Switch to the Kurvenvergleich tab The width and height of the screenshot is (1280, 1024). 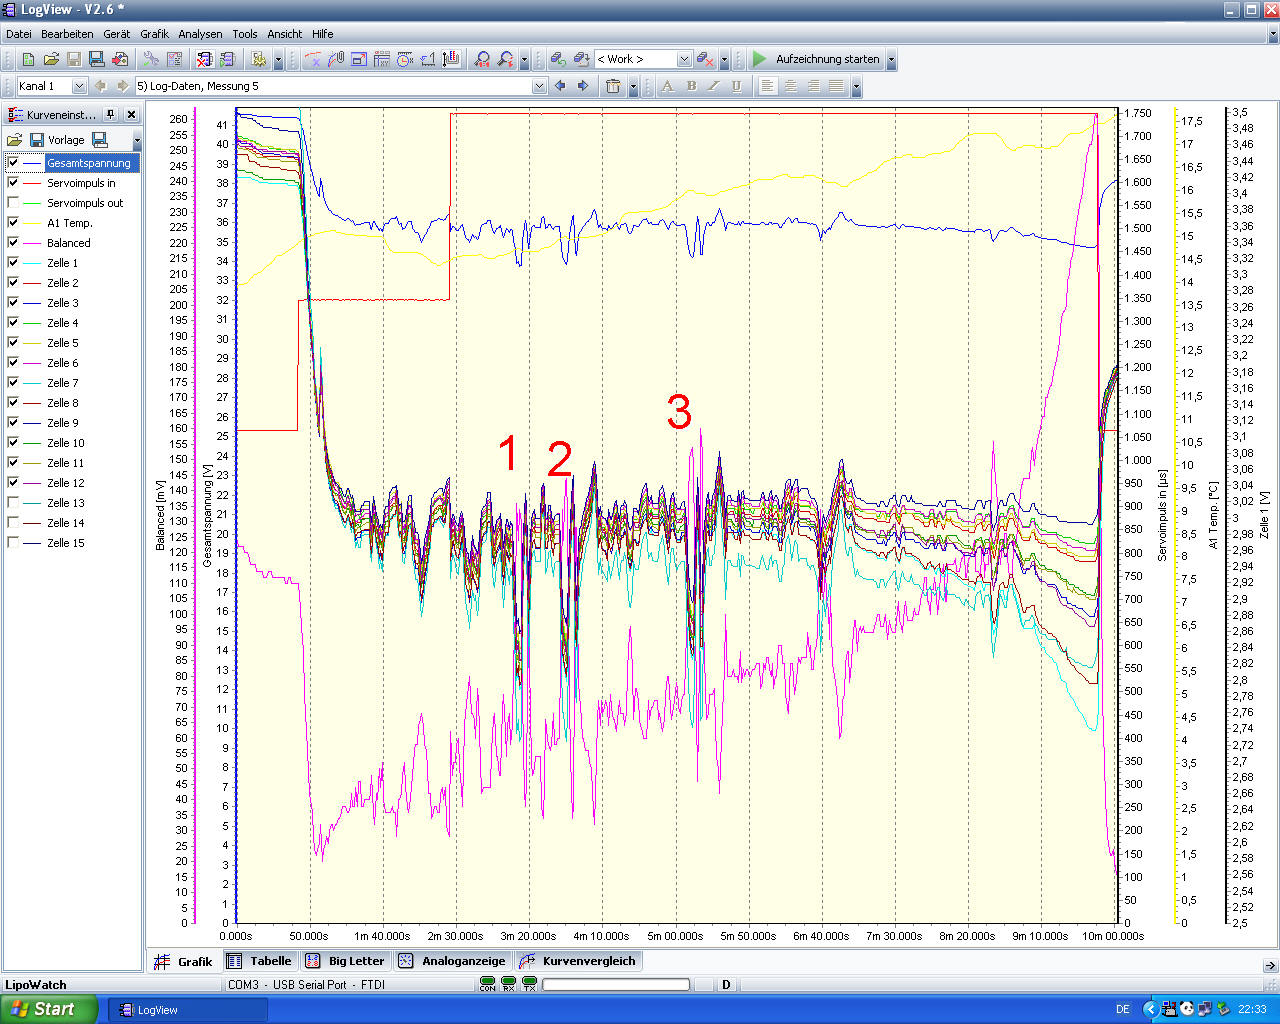(x=578, y=961)
